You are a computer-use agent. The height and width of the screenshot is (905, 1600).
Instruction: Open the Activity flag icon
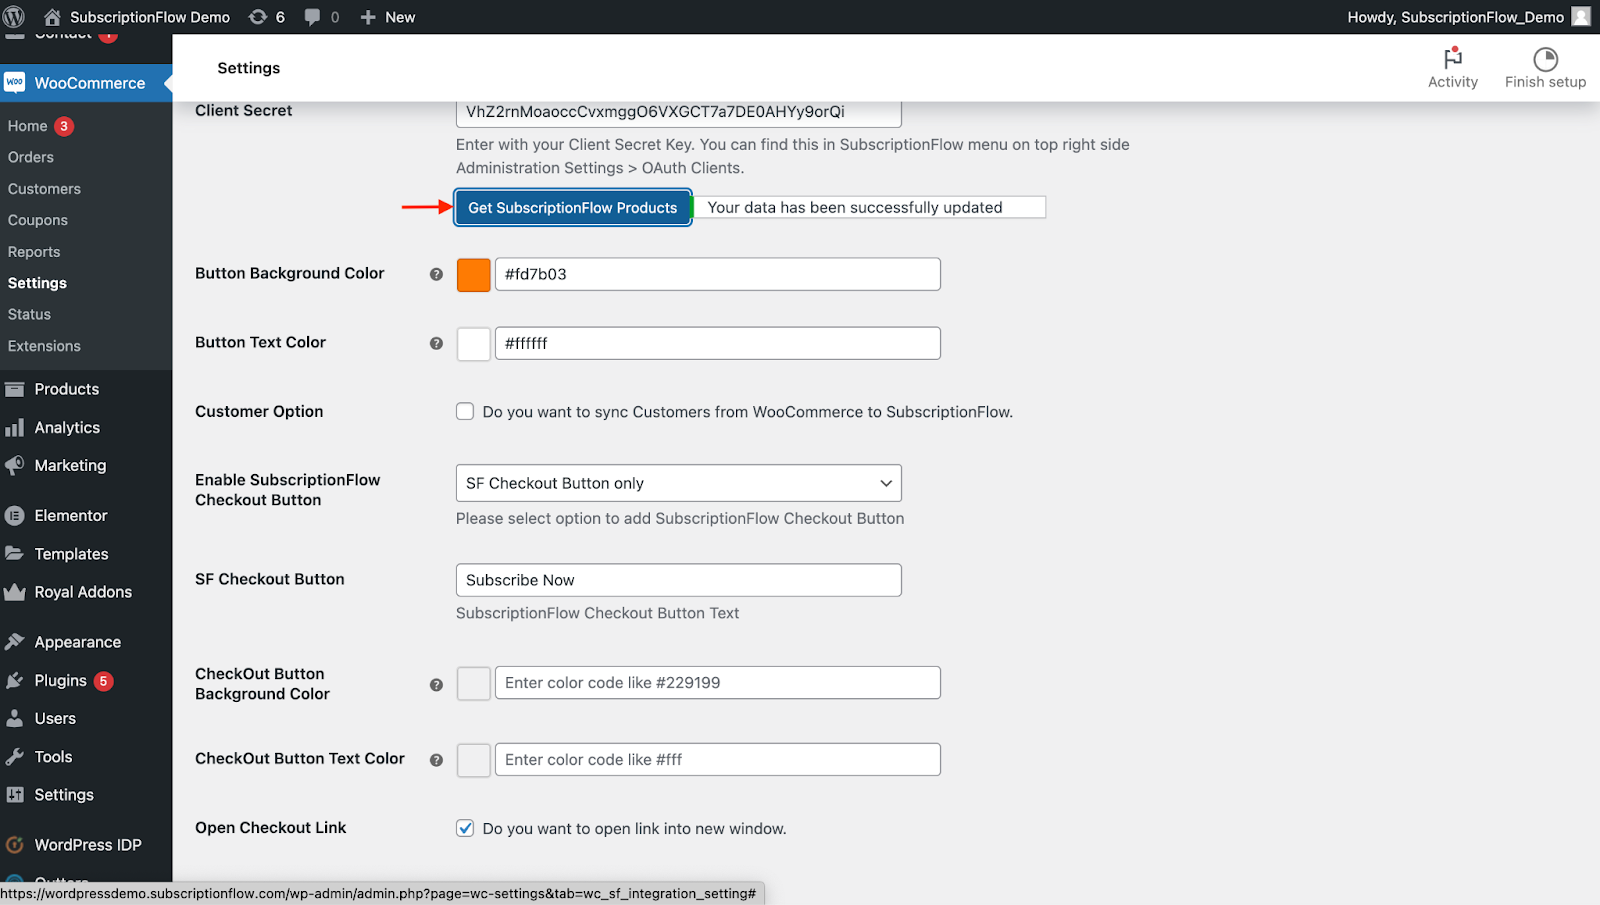[x=1453, y=58]
